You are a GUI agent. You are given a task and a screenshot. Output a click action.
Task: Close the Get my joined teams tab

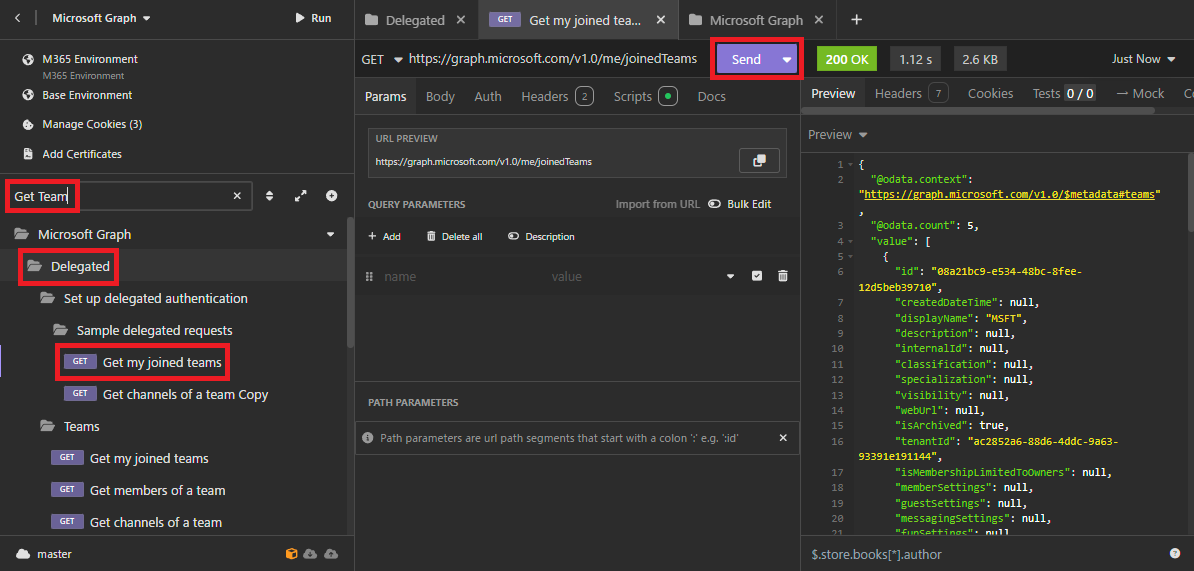(661, 20)
